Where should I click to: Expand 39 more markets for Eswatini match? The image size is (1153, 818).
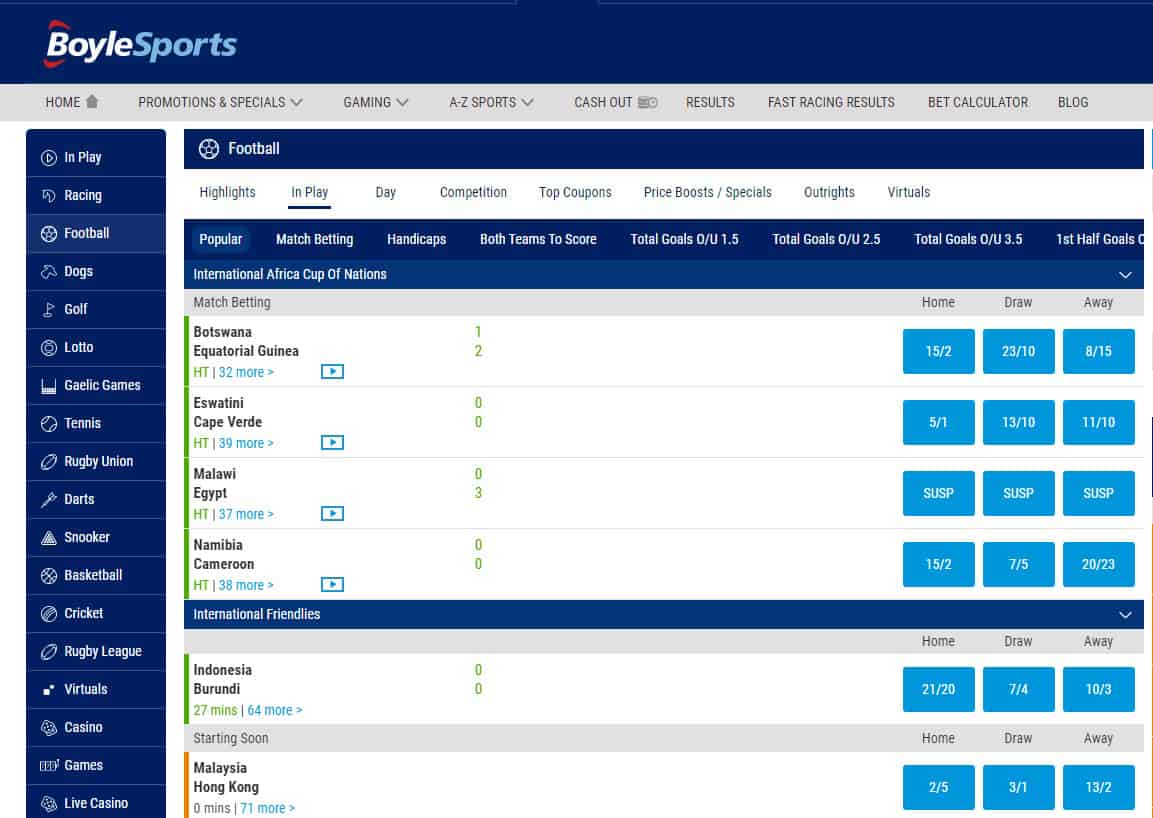click(246, 443)
